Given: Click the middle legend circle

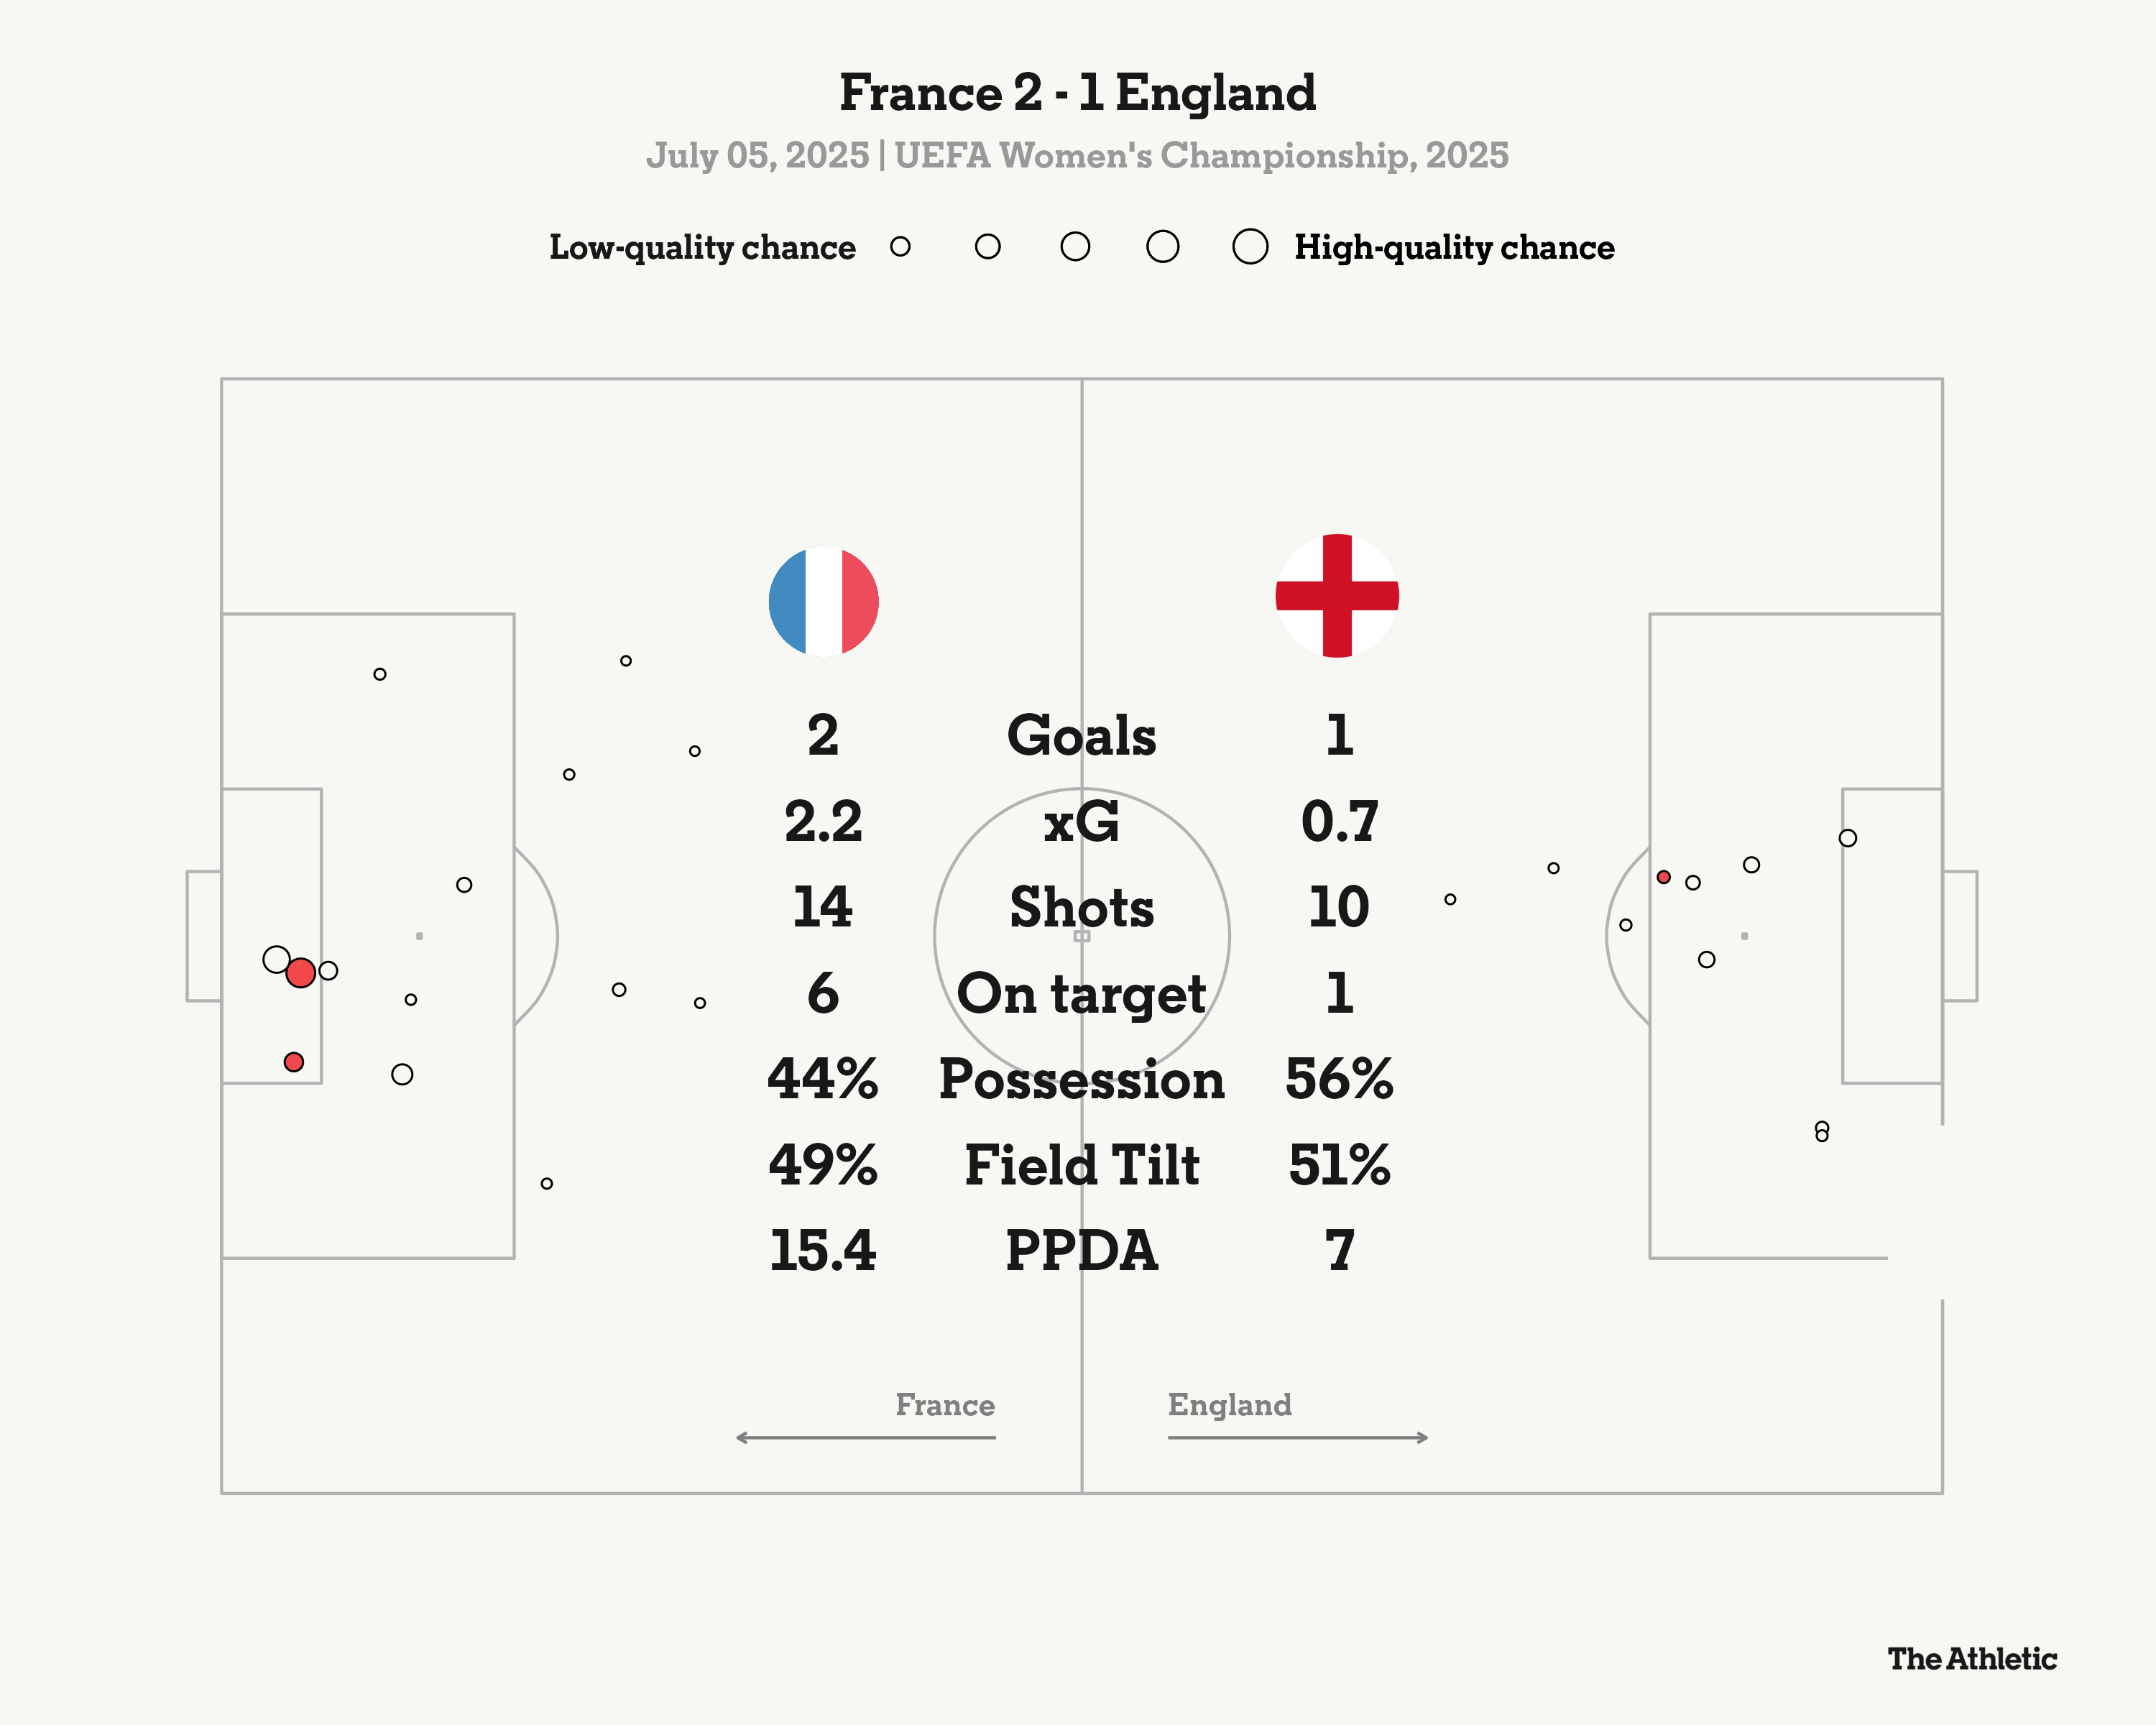Looking at the screenshot, I should 1075,246.
